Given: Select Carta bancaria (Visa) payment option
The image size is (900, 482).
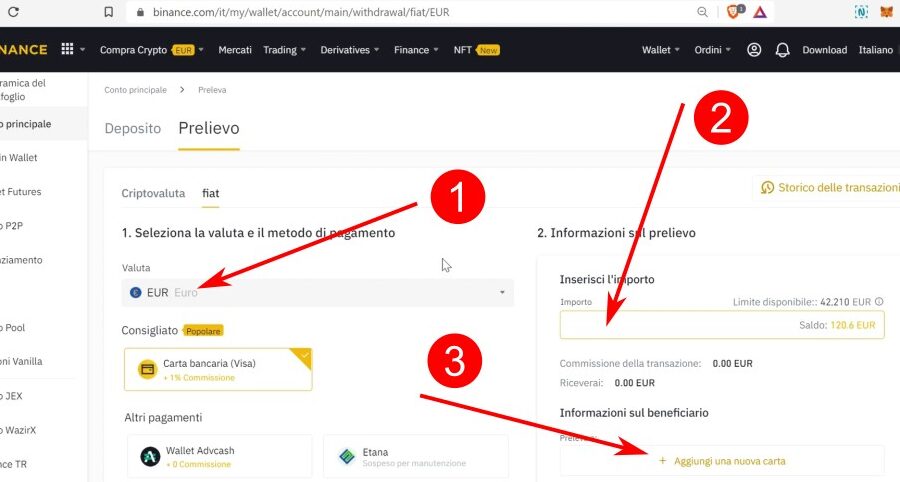Looking at the screenshot, I should point(218,370).
